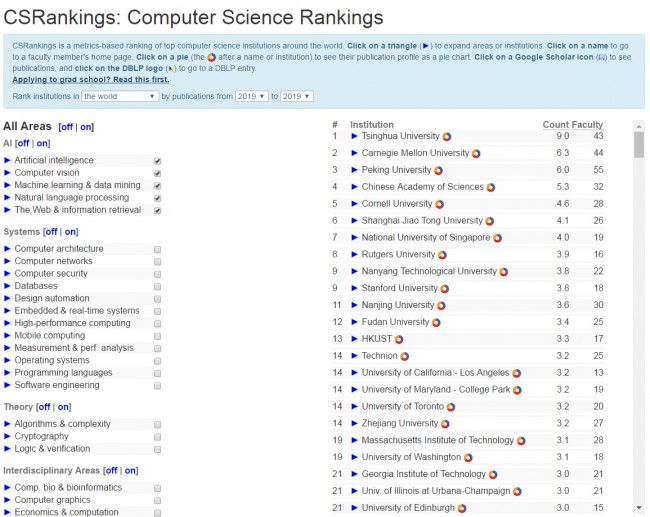This screenshot has height=517, width=650.
Task: Turn on AI areas
Action: point(42,143)
